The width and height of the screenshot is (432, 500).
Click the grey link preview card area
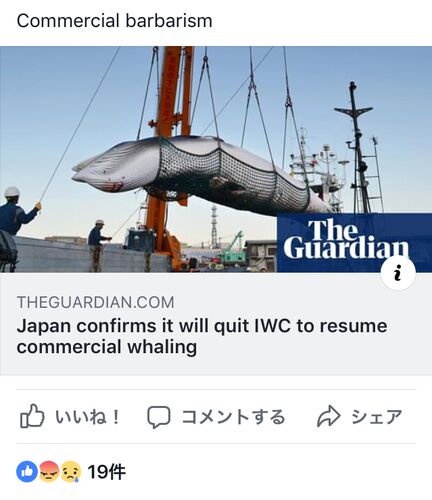[x=216, y=324]
